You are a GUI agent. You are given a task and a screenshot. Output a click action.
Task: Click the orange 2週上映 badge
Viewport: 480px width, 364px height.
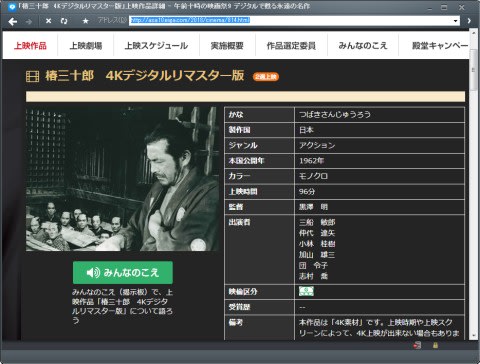pyautogui.click(x=266, y=77)
